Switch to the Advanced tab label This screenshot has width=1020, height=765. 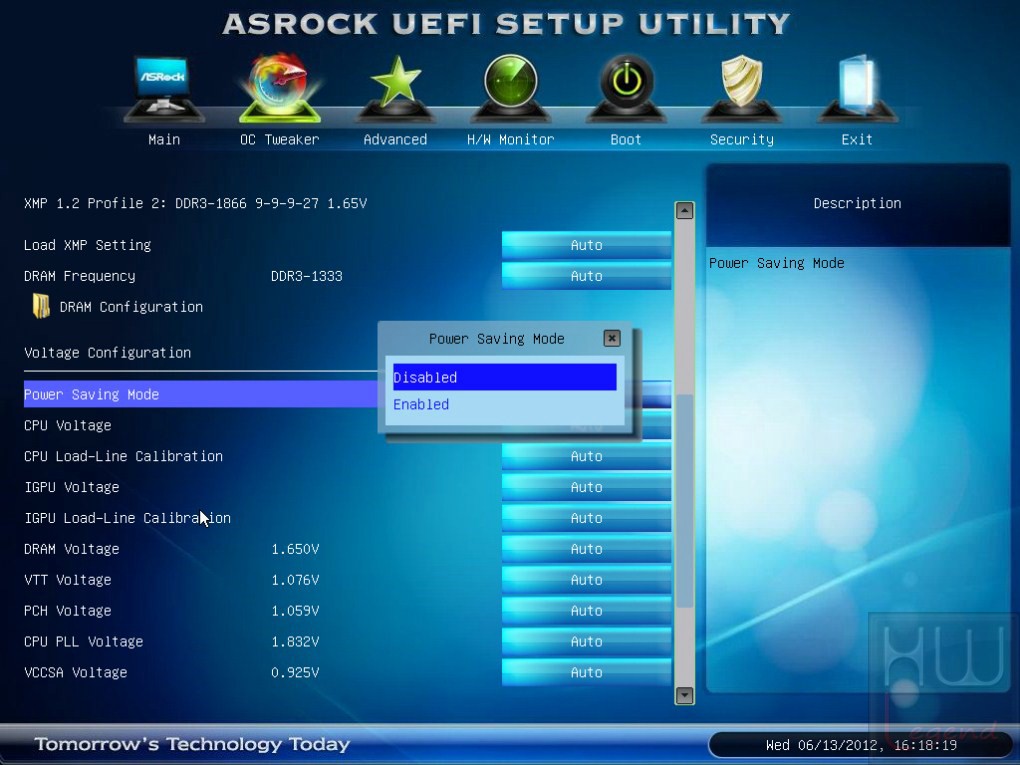pyautogui.click(x=396, y=139)
